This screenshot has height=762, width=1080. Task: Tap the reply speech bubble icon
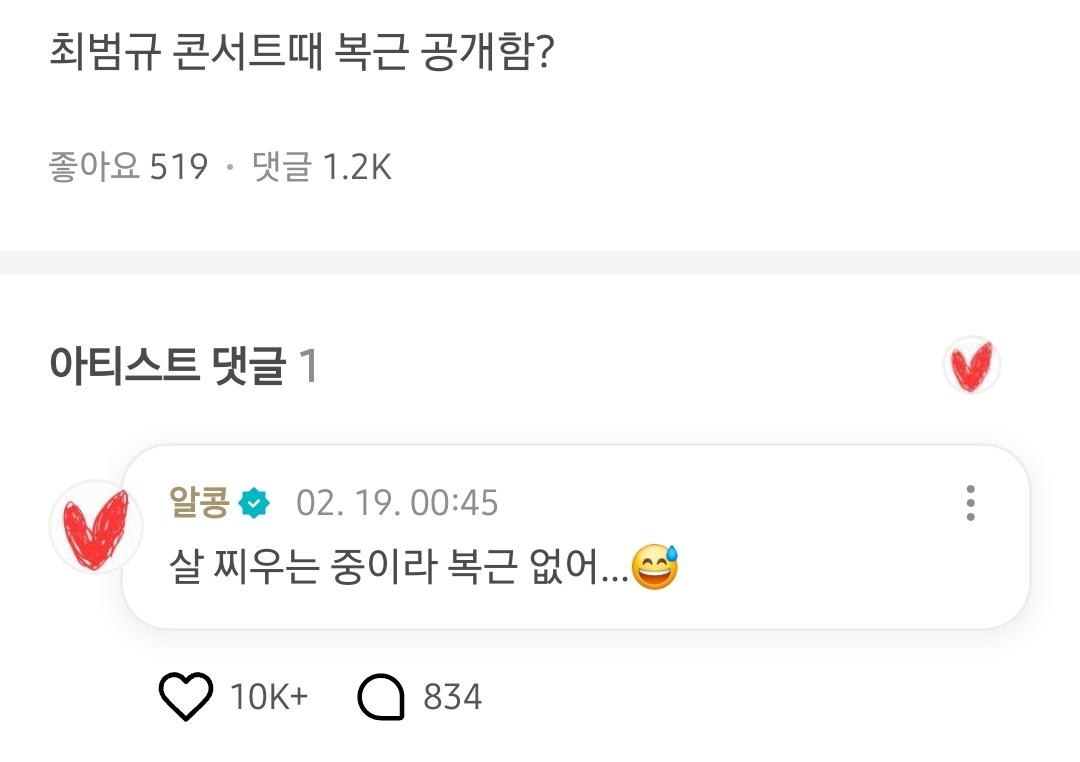pos(381,697)
